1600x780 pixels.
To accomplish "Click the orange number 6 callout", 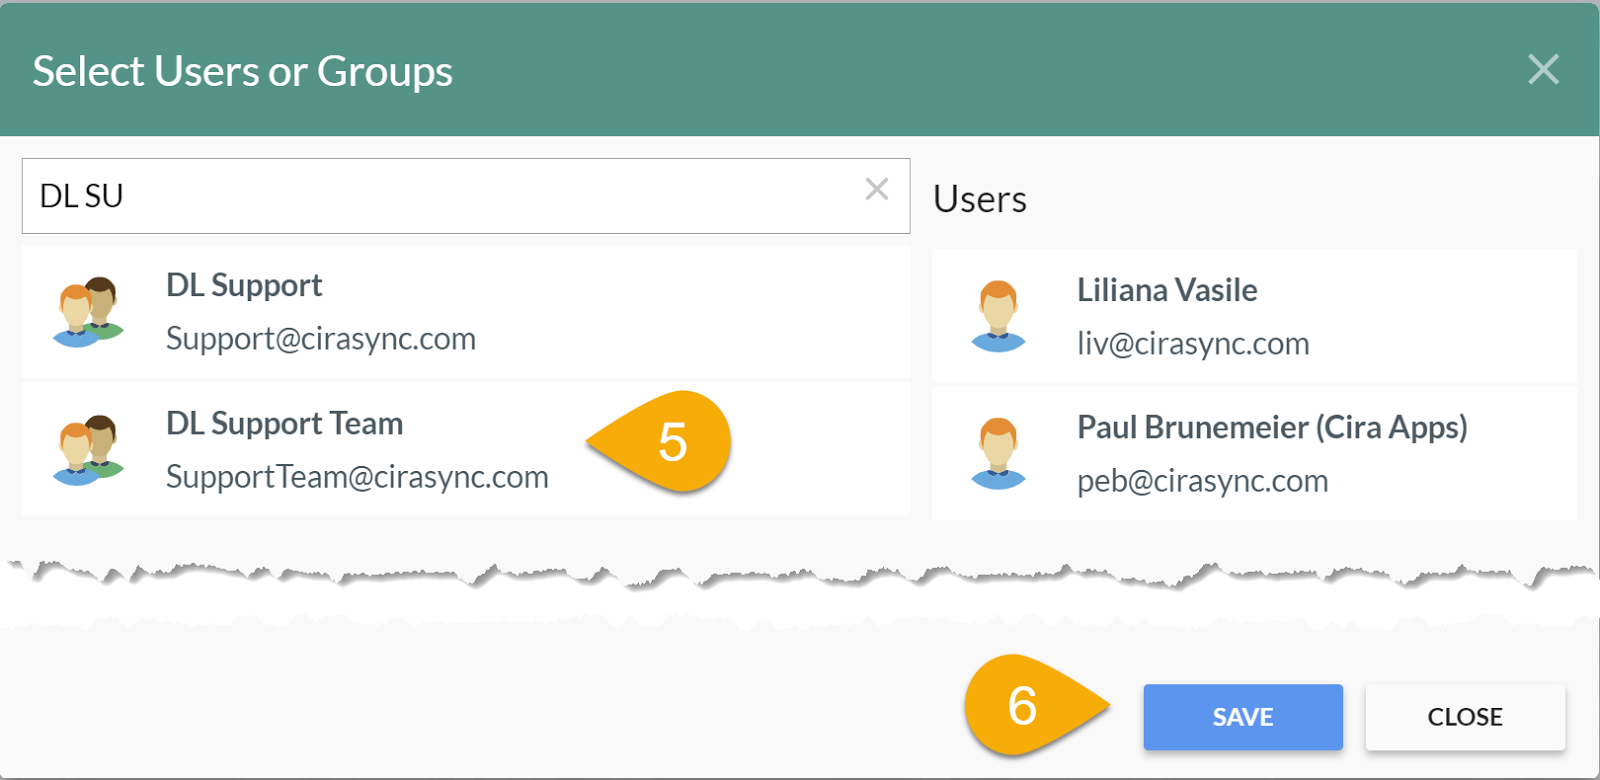I will tap(1025, 706).
